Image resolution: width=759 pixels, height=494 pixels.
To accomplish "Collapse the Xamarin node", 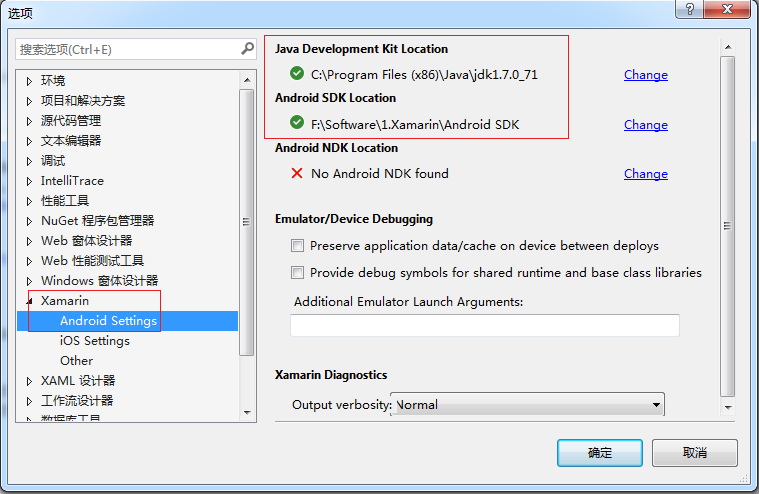I will (x=30, y=302).
